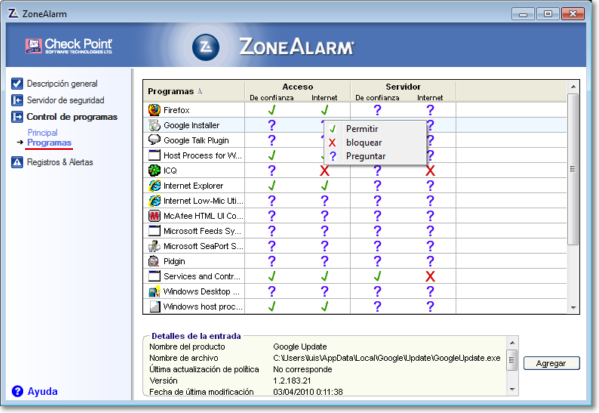
Task: Click the details panel scrollbar thumb
Action: 512,360
